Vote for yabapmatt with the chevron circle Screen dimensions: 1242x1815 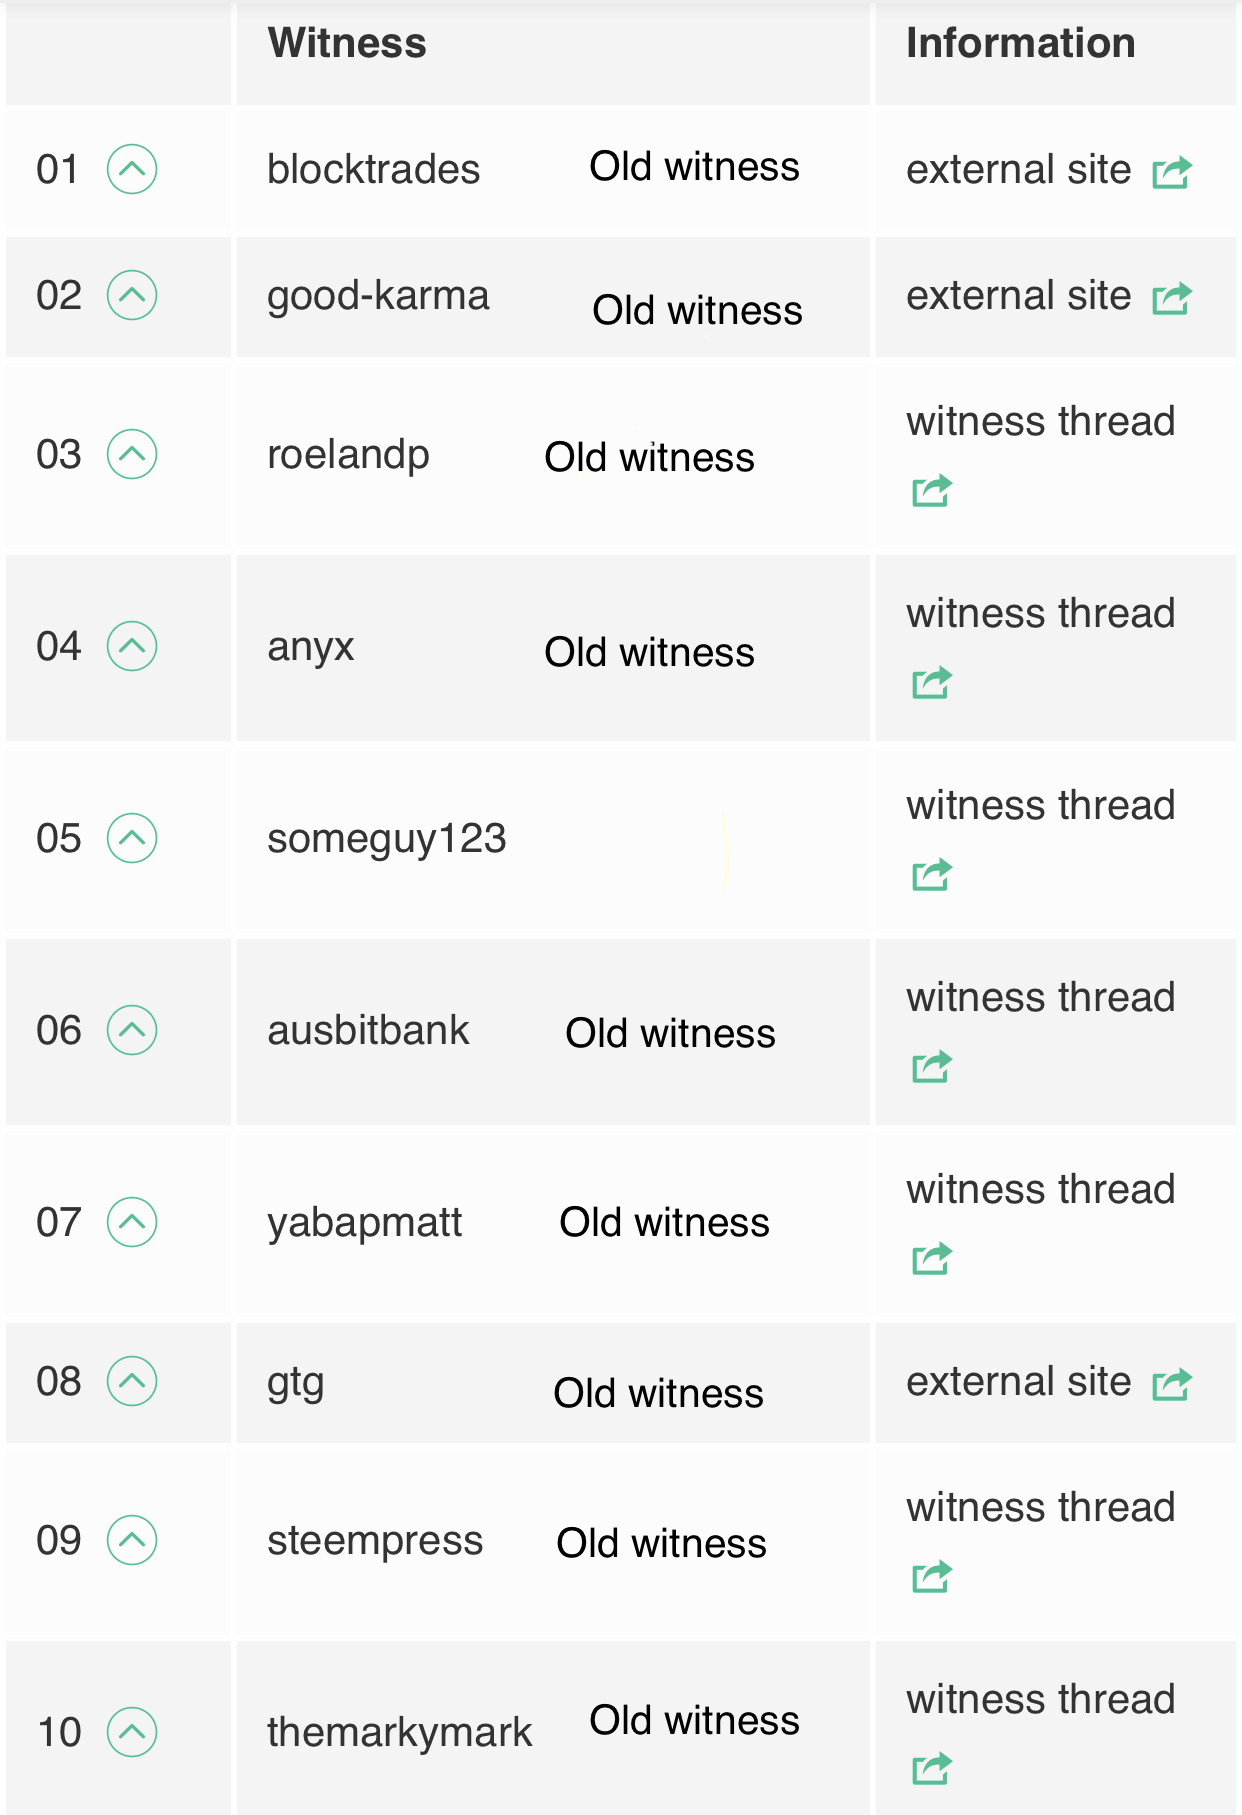click(132, 1222)
